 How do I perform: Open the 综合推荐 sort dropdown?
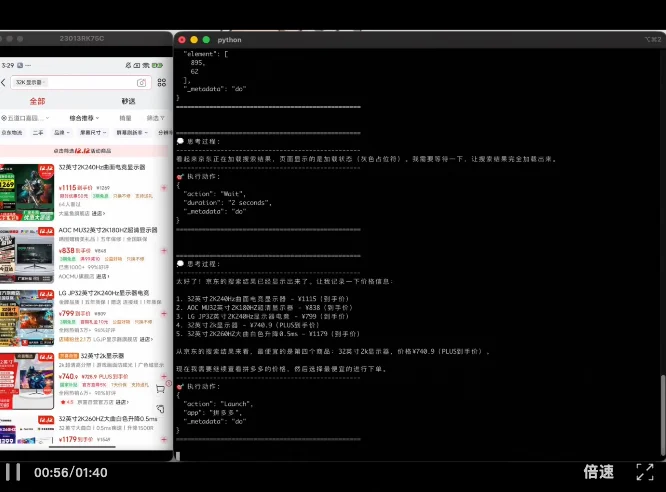point(84,118)
